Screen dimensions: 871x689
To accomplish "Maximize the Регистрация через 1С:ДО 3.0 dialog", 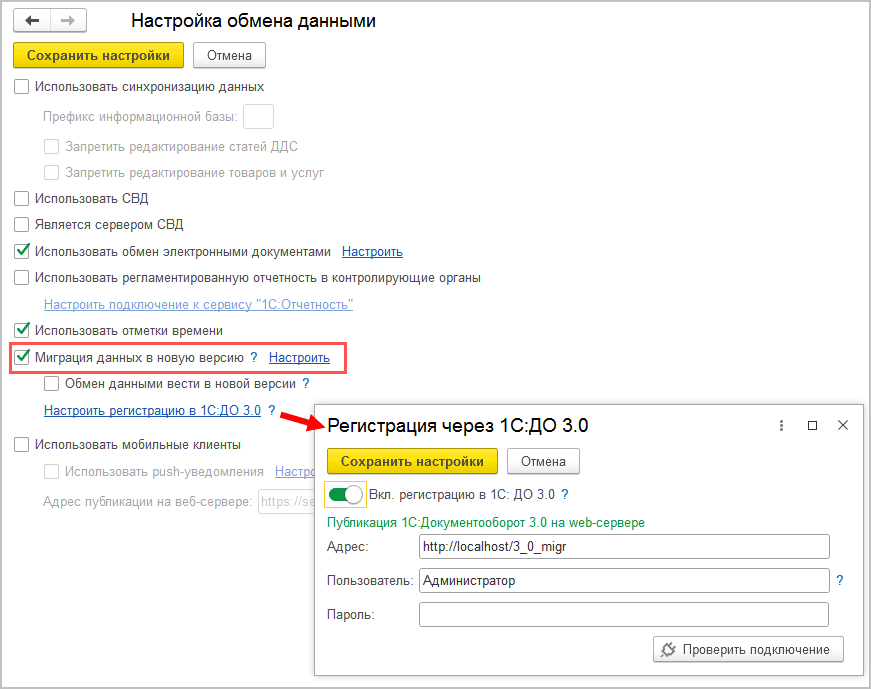I will (x=812, y=426).
